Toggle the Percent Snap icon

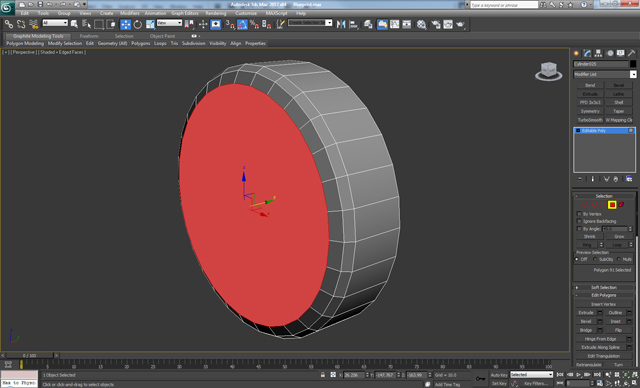pos(254,24)
